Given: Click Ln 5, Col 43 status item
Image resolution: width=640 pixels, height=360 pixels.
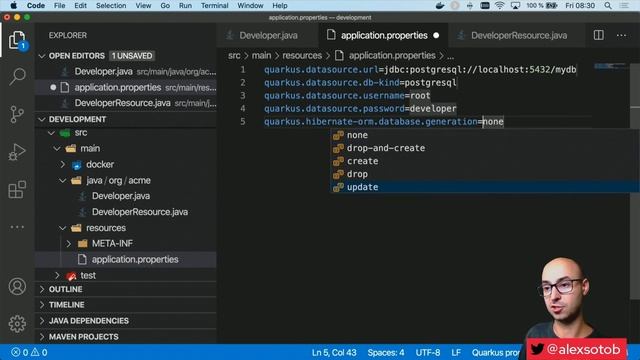Looking at the screenshot, I should tap(334, 352).
